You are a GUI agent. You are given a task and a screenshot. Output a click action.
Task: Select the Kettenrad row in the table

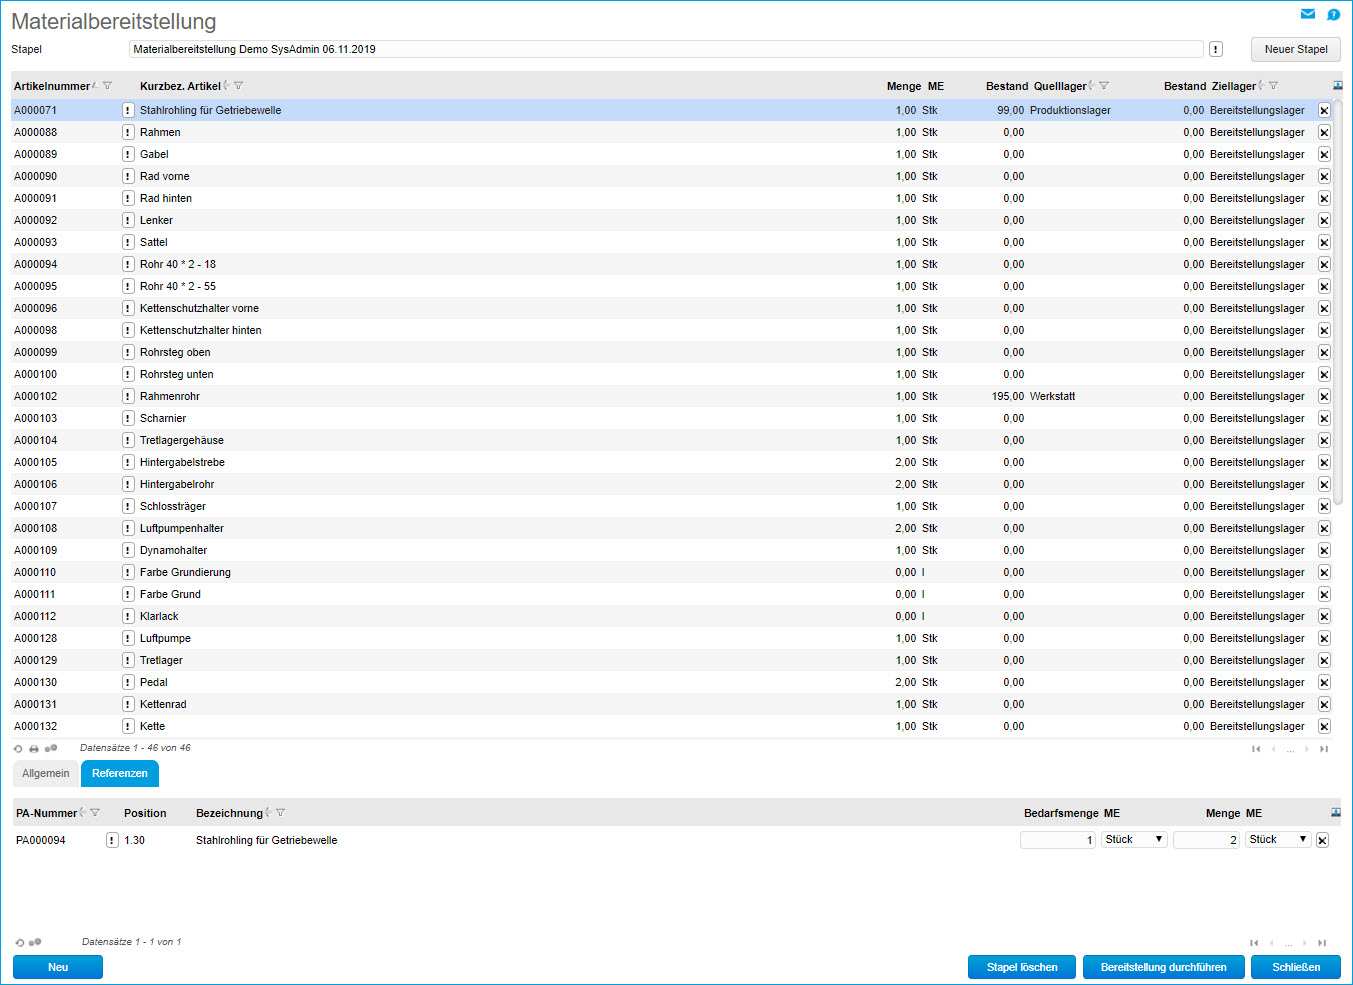coord(163,704)
